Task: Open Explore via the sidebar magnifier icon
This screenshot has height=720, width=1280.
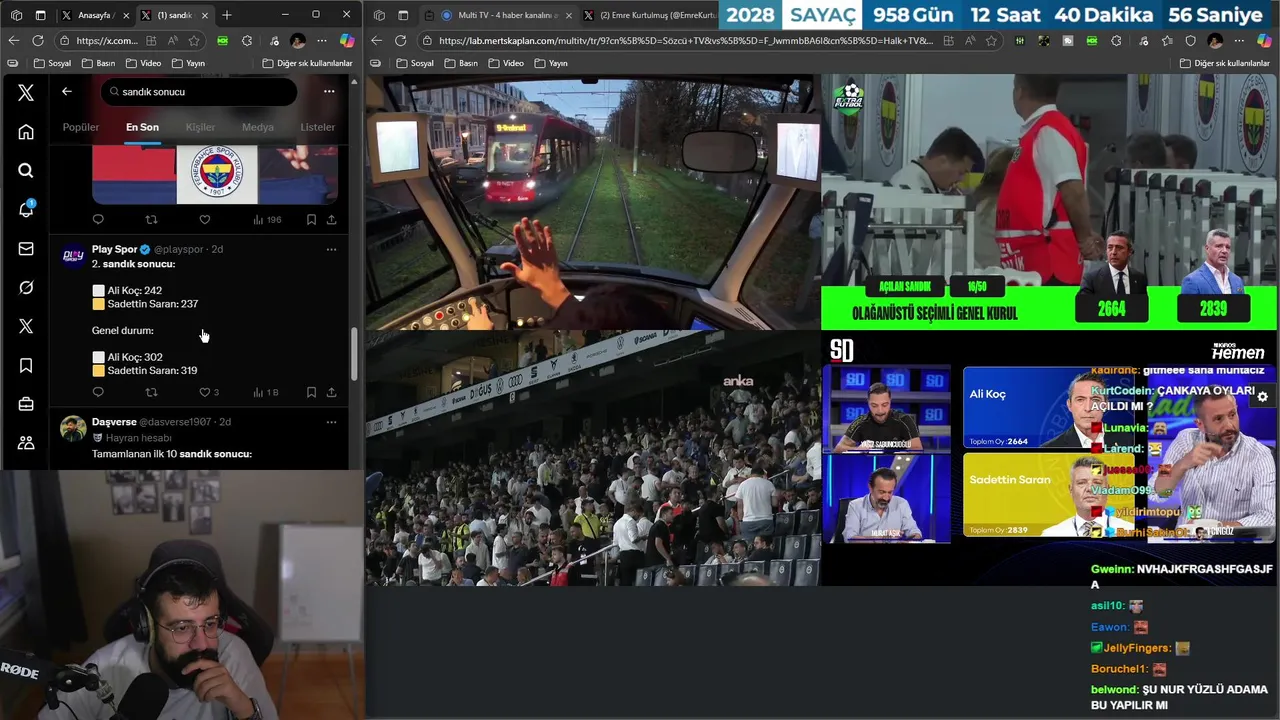Action: click(x=26, y=171)
